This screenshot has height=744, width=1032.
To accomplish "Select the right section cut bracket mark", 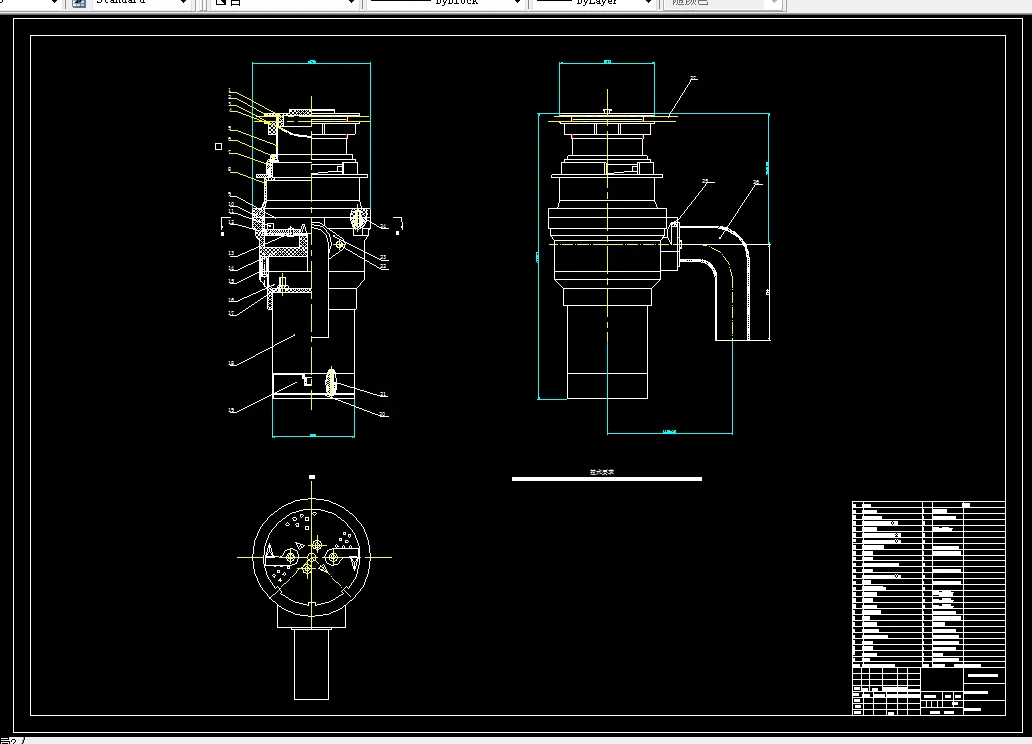I will click(398, 225).
